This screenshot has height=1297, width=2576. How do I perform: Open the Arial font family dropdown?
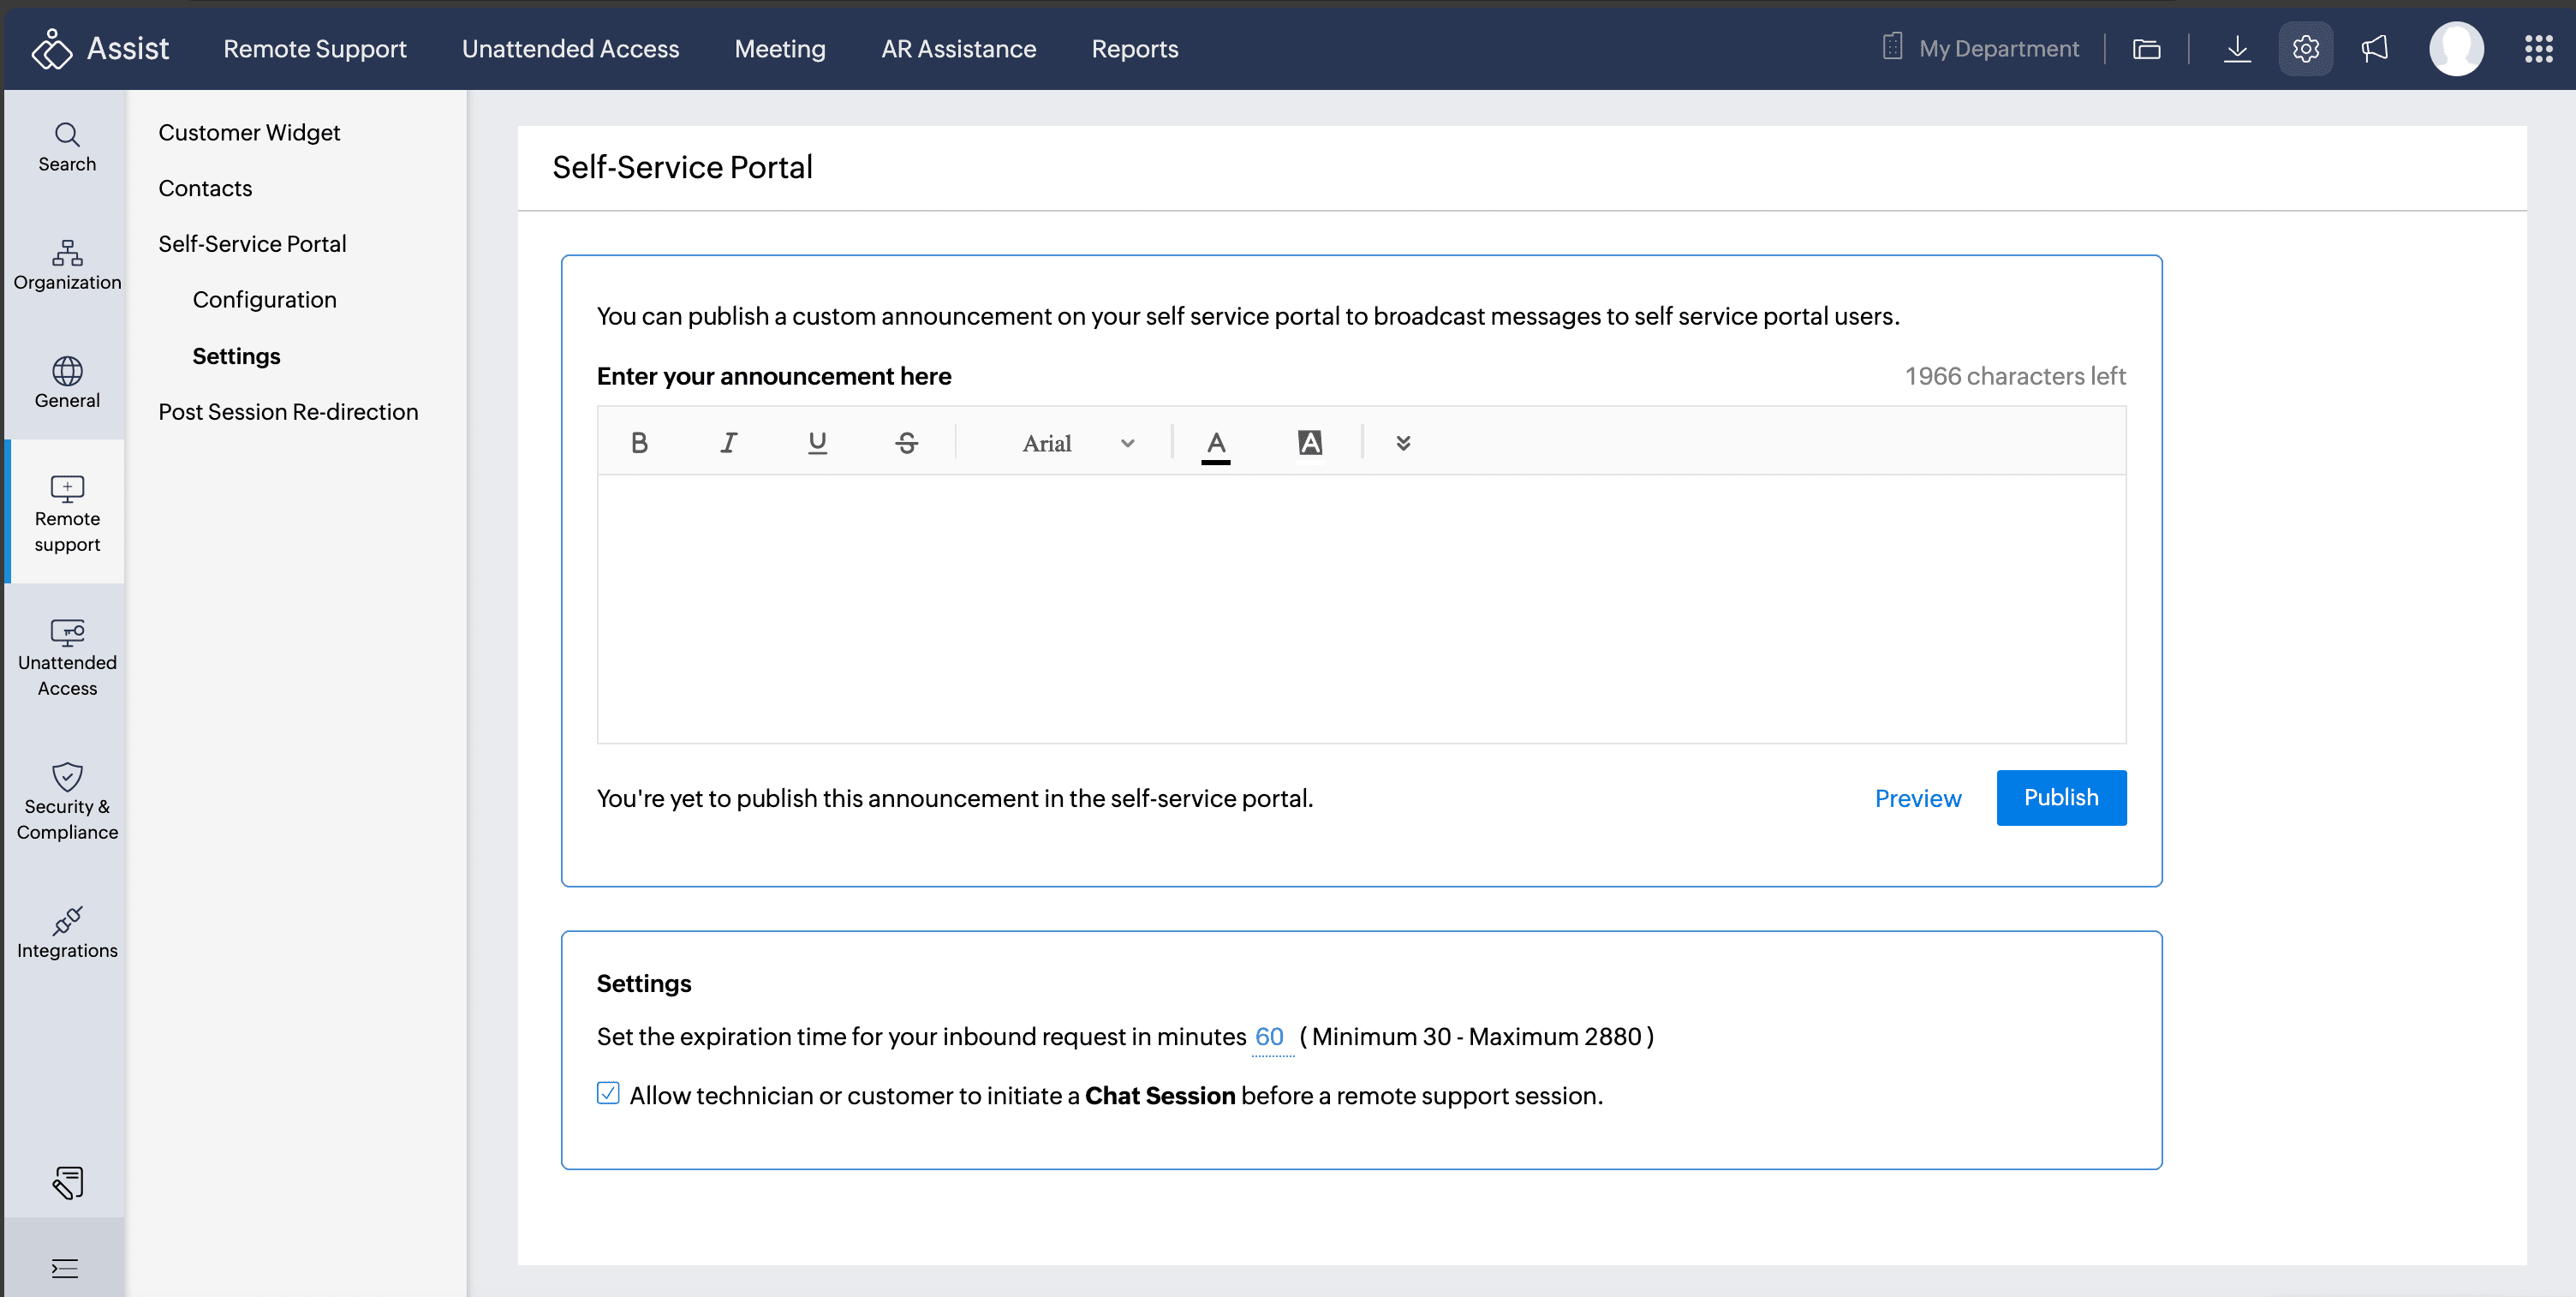tap(1077, 443)
